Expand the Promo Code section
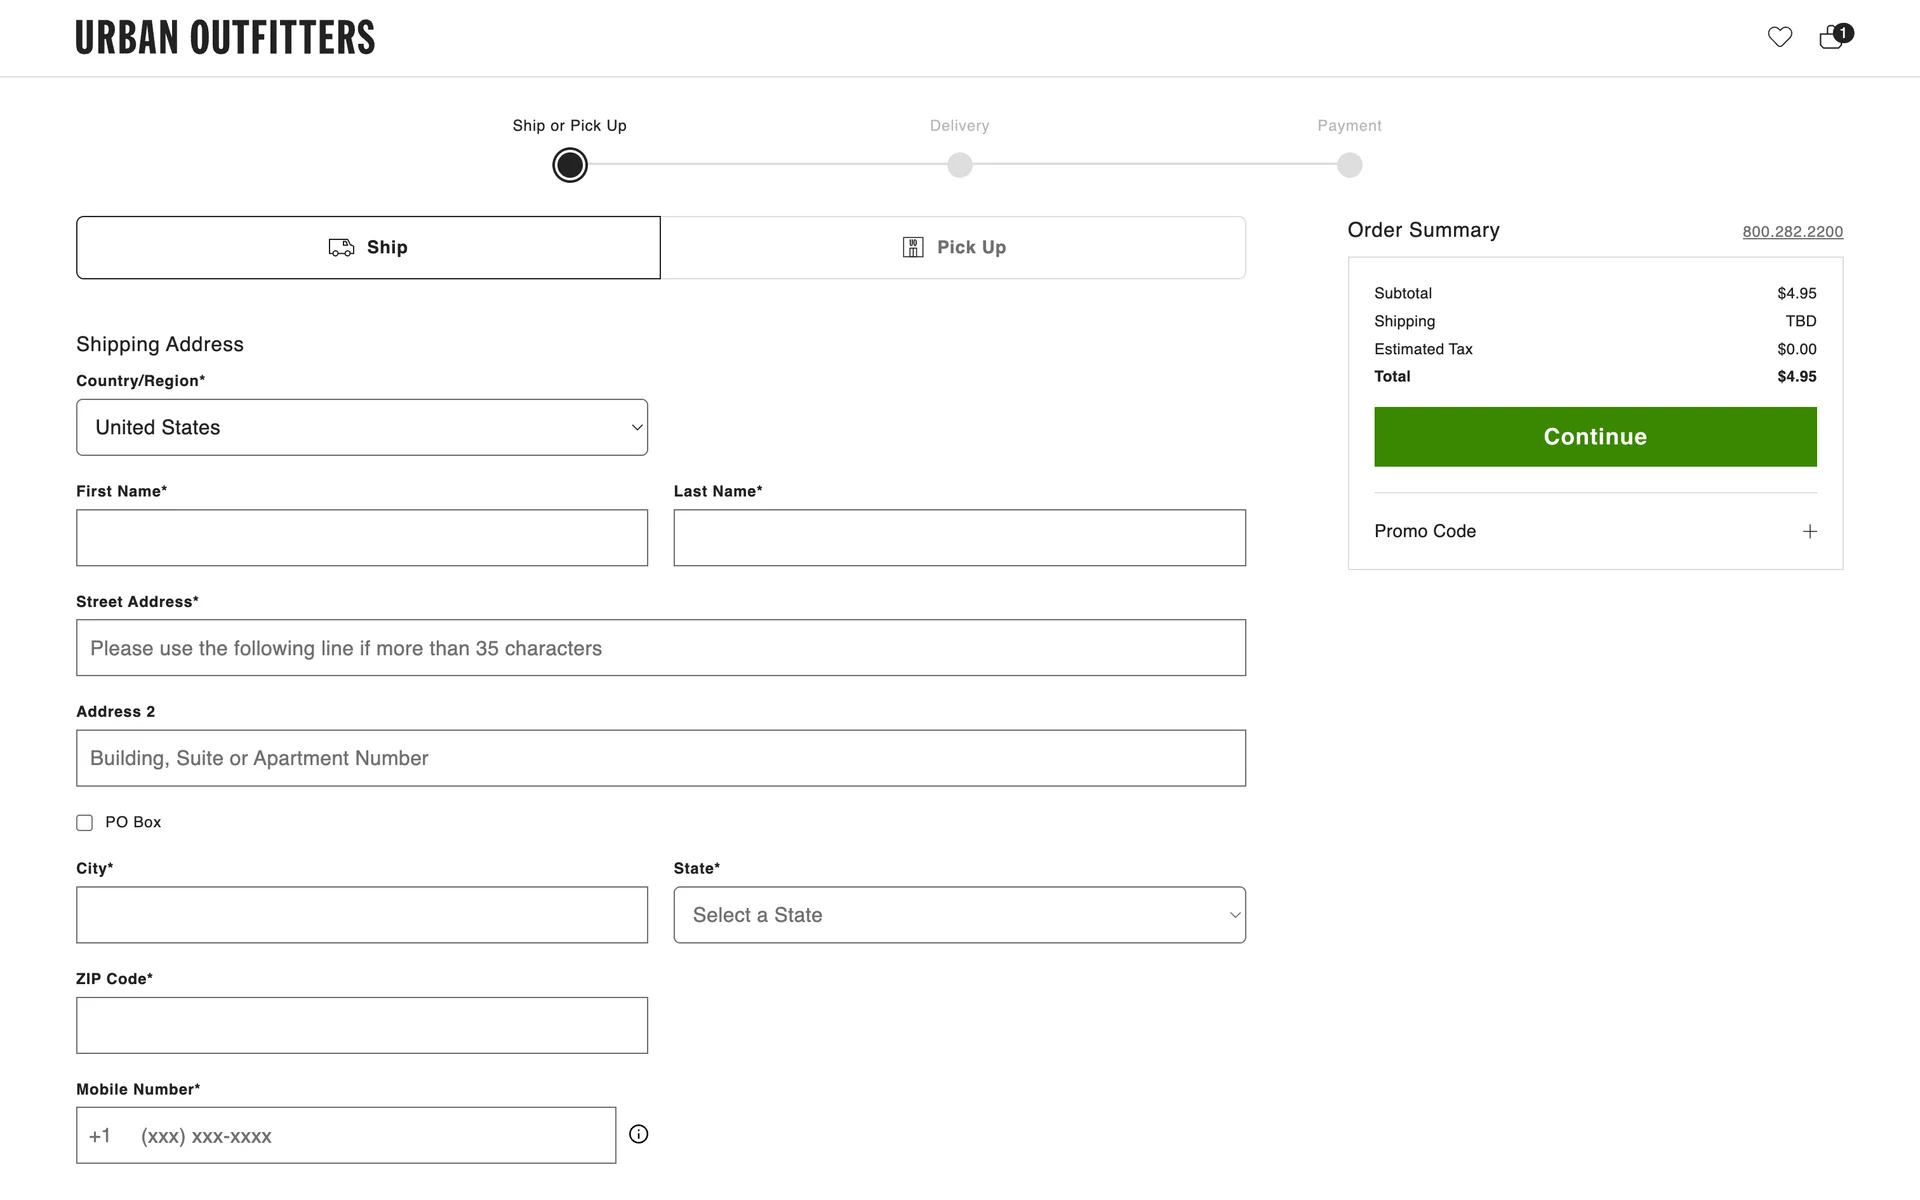This screenshot has width=1920, height=1200. click(1425, 531)
